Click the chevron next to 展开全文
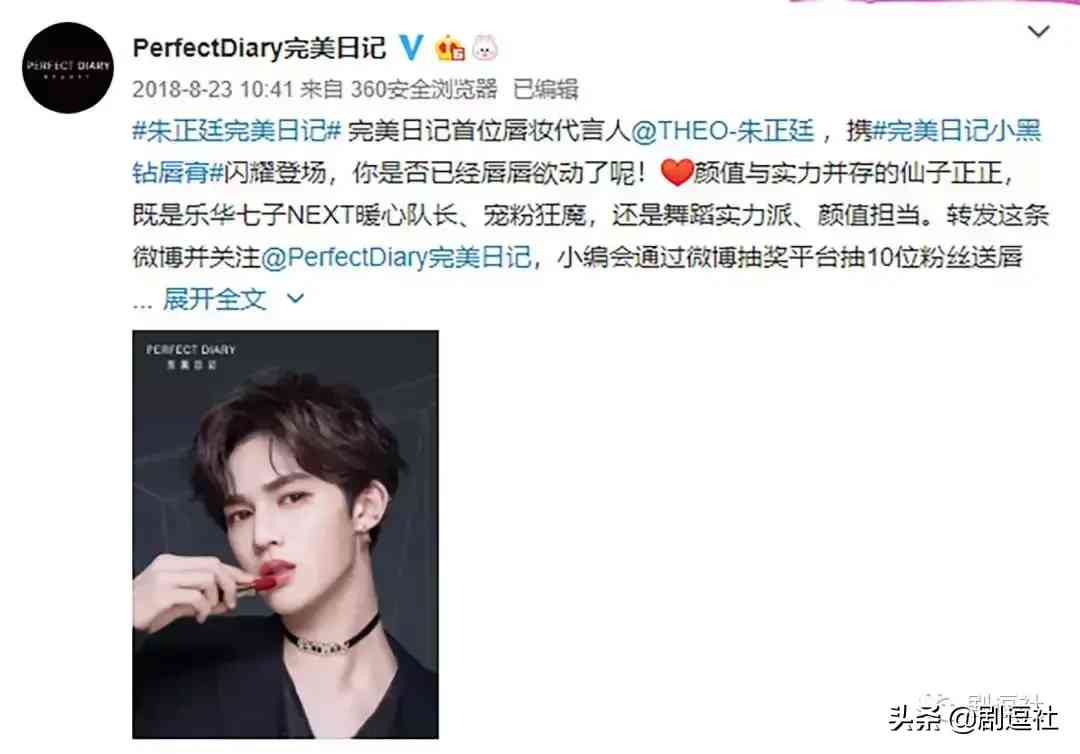 pyautogui.click(x=295, y=299)
